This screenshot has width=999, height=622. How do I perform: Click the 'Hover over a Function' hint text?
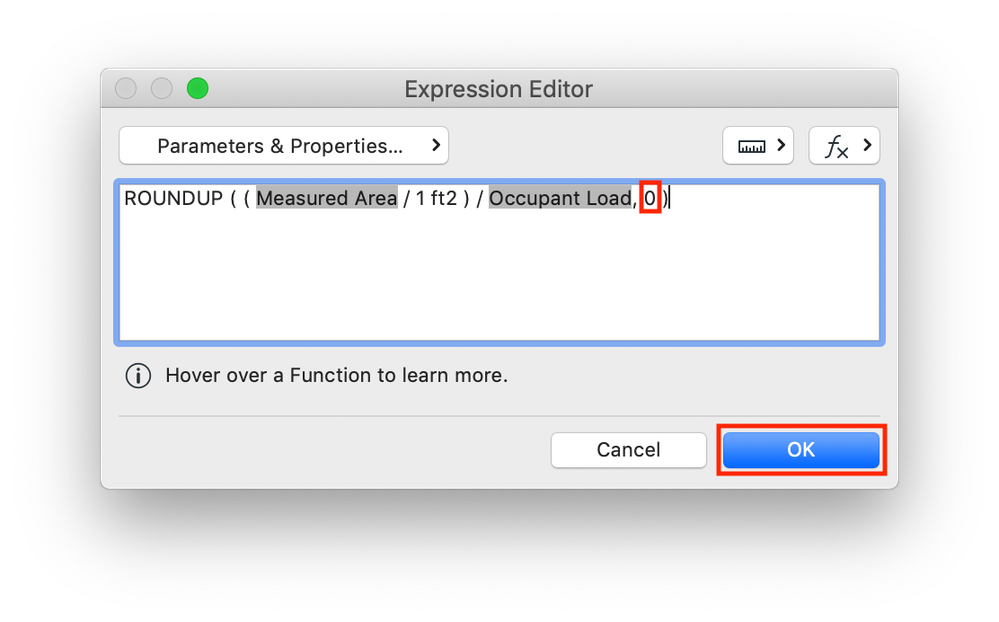[336, 376]
